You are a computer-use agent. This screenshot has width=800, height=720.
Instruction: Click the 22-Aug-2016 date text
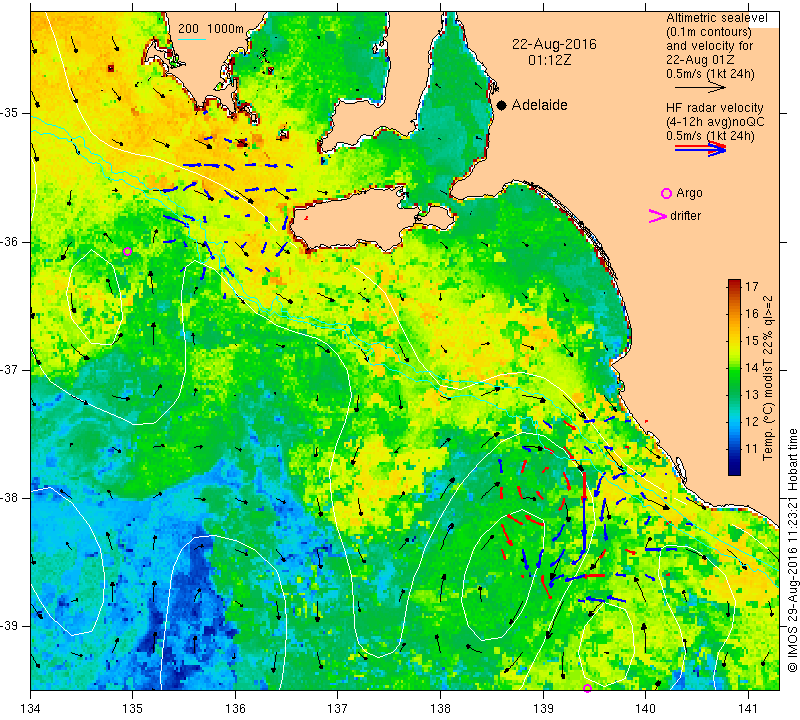(x=554, y=44)
